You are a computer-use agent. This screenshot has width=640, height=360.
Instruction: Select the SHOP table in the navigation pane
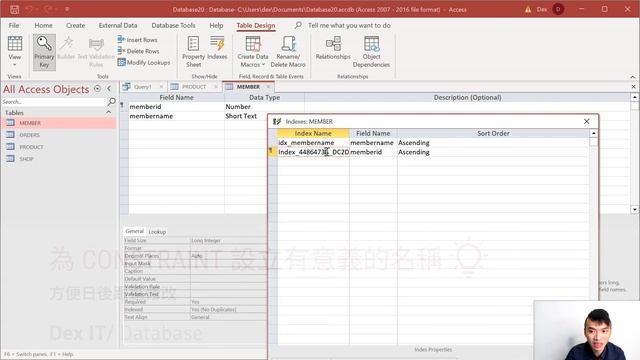(58, 159)
